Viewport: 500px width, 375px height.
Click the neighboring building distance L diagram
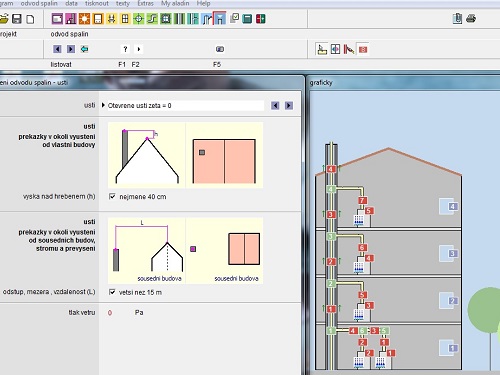click(147, 251)
